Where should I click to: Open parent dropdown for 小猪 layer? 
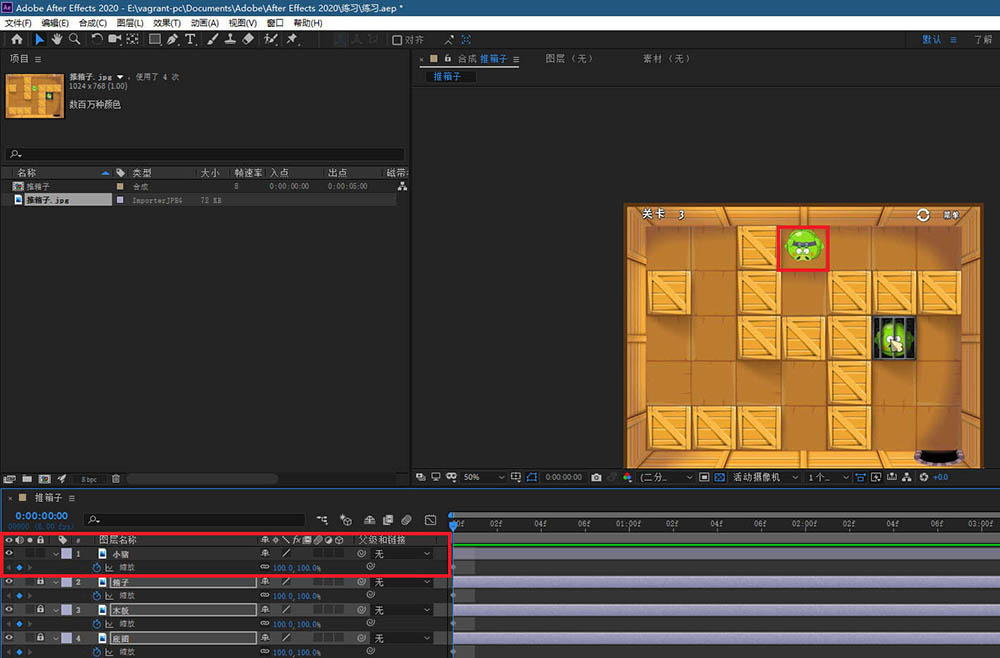[402, 554]
